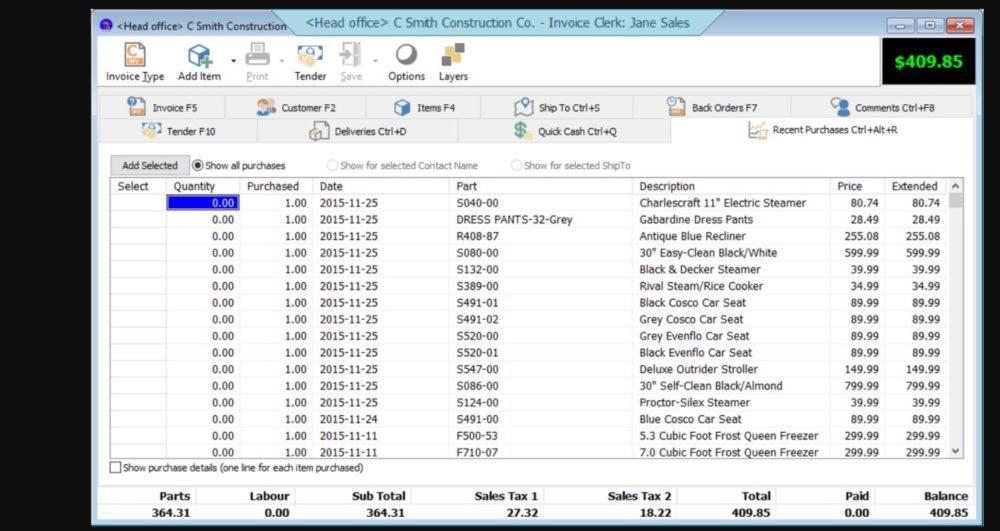Click the Add Item box icon
This screenshot has width=1000, height=531.
[199, 56]
